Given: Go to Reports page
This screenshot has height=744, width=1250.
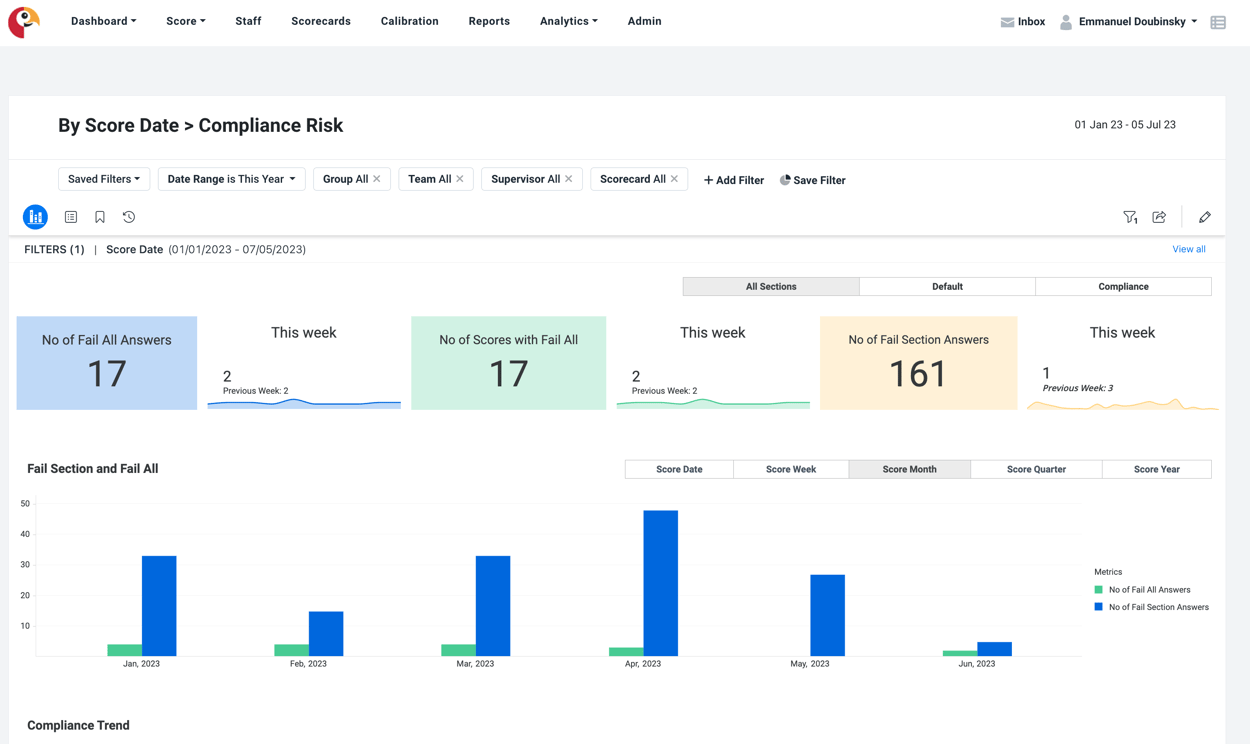Looking at the screenshot, I should 489,21.
